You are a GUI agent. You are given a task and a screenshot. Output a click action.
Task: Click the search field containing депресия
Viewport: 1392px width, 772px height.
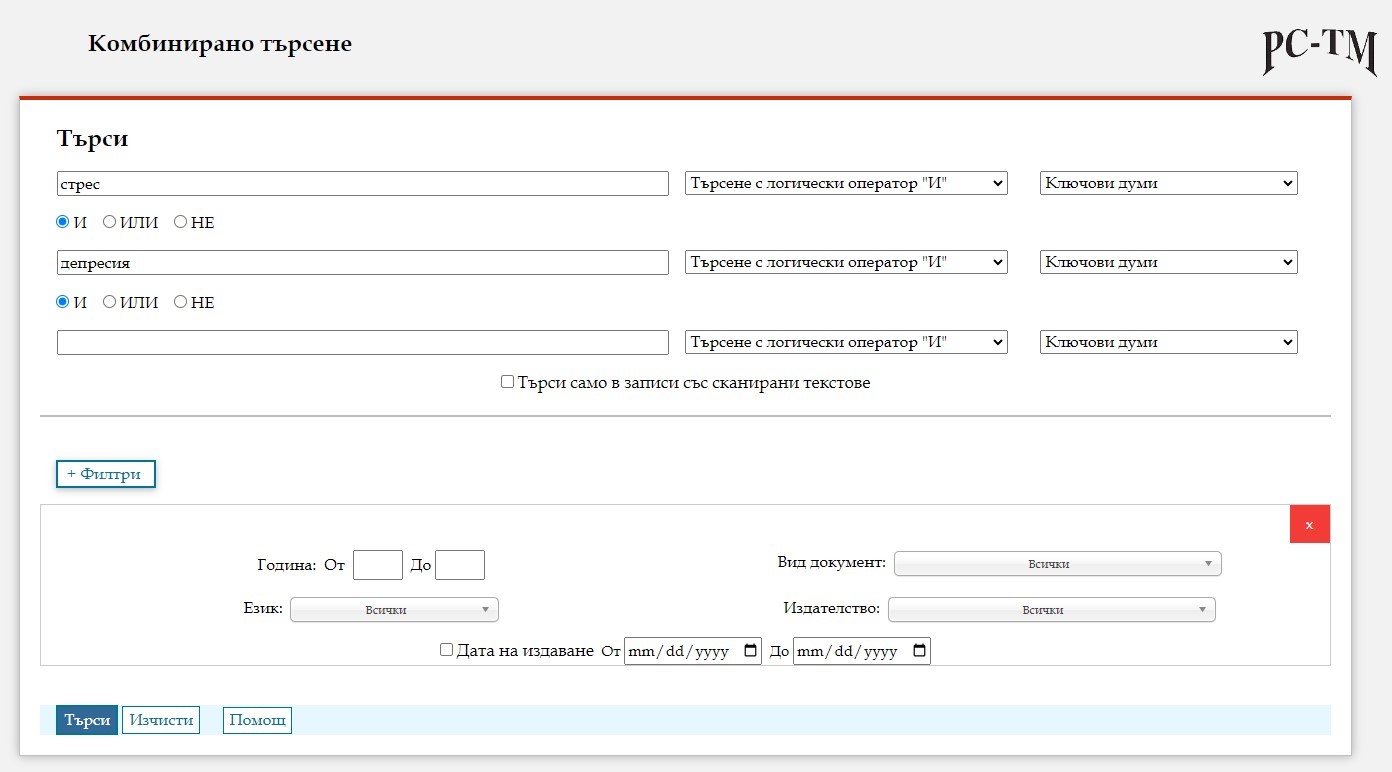point(363,262)
